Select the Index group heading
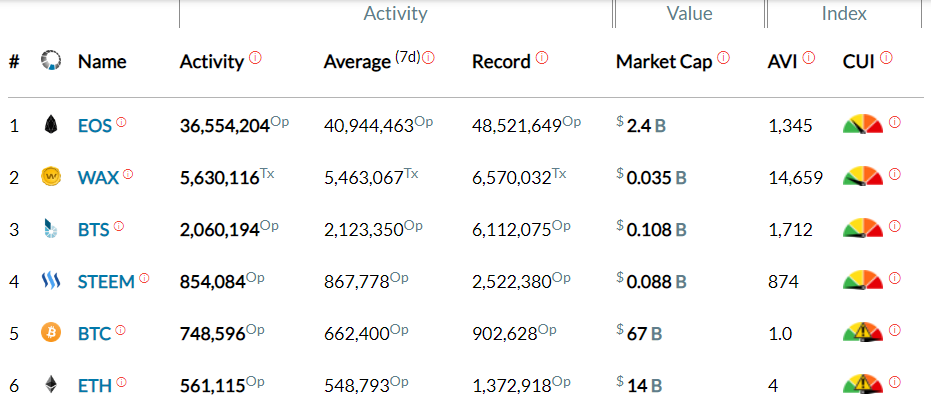Screen dimensions: 931x407 844,14
